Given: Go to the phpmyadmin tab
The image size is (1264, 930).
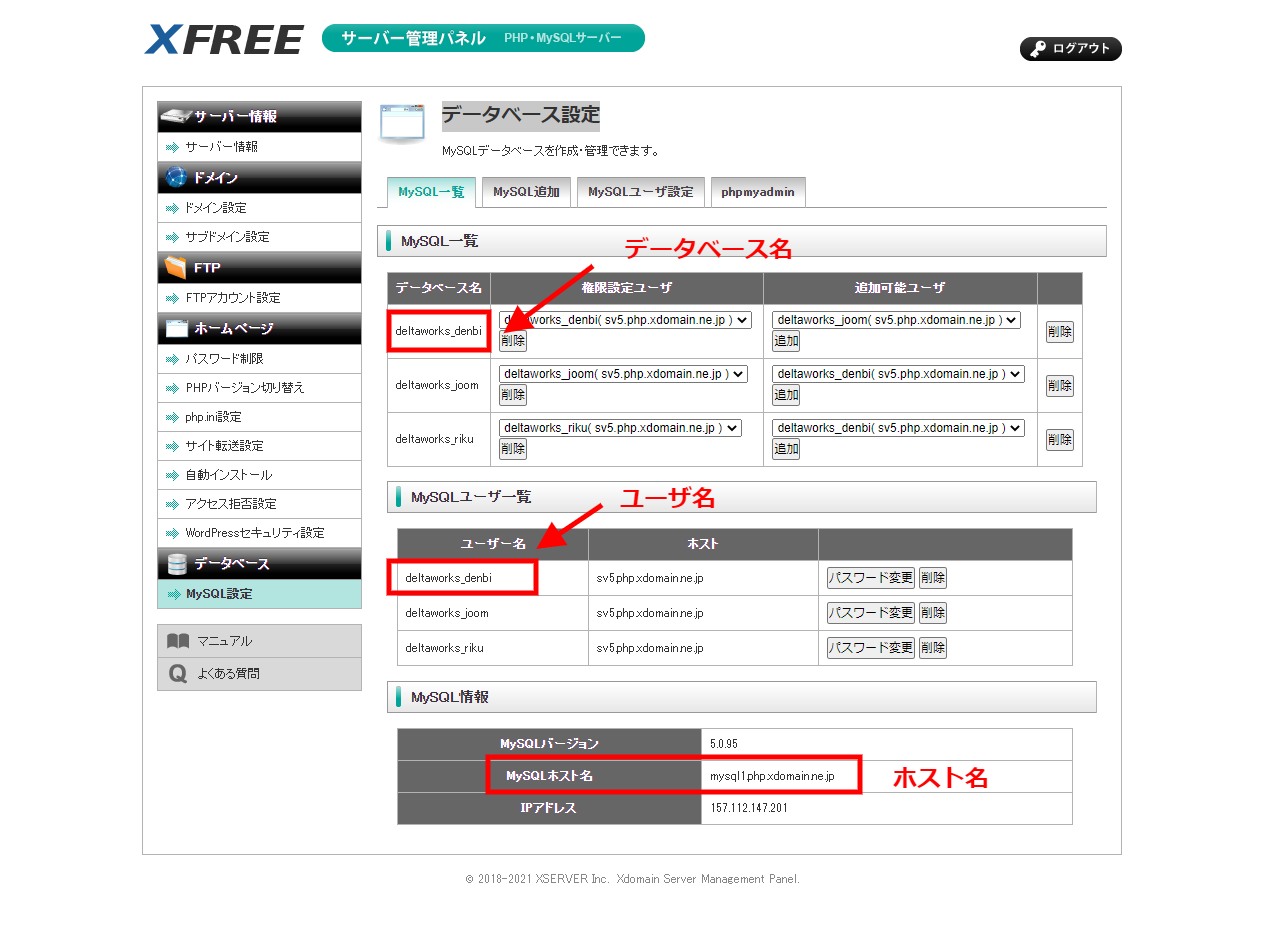Looking at the screenshot, I should point(758,192).
